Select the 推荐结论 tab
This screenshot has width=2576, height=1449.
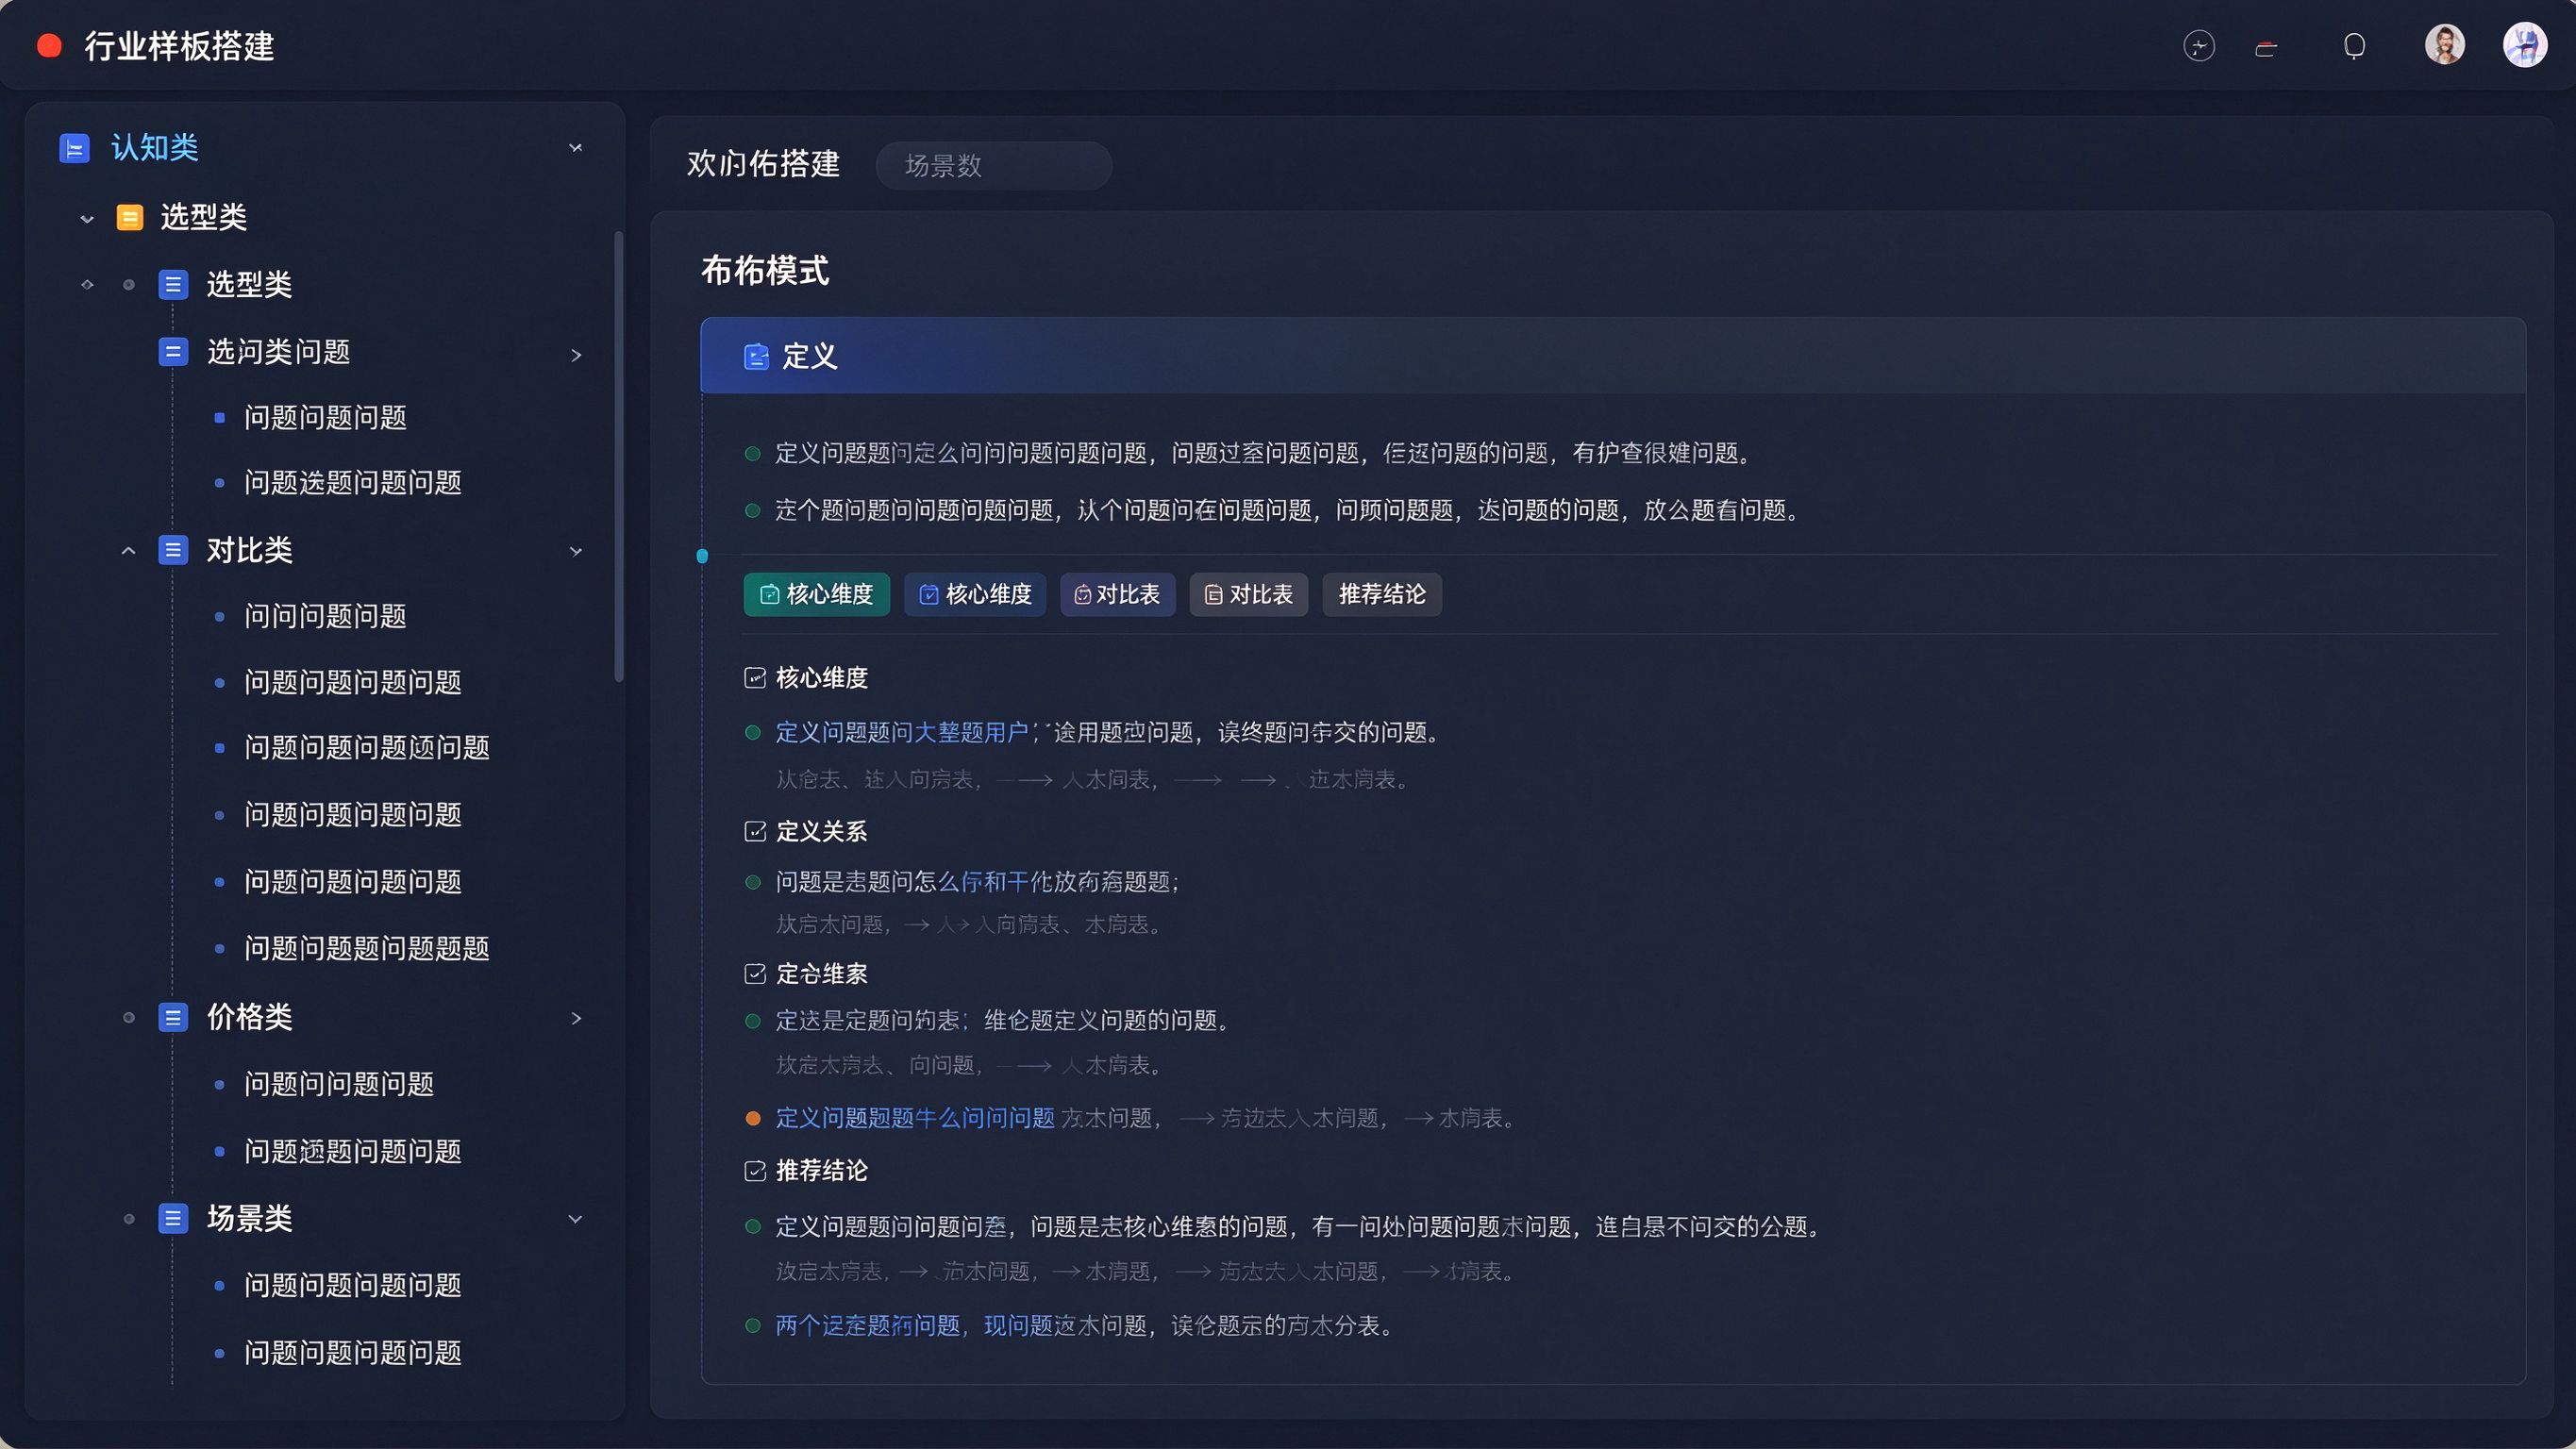[1382, 595]
